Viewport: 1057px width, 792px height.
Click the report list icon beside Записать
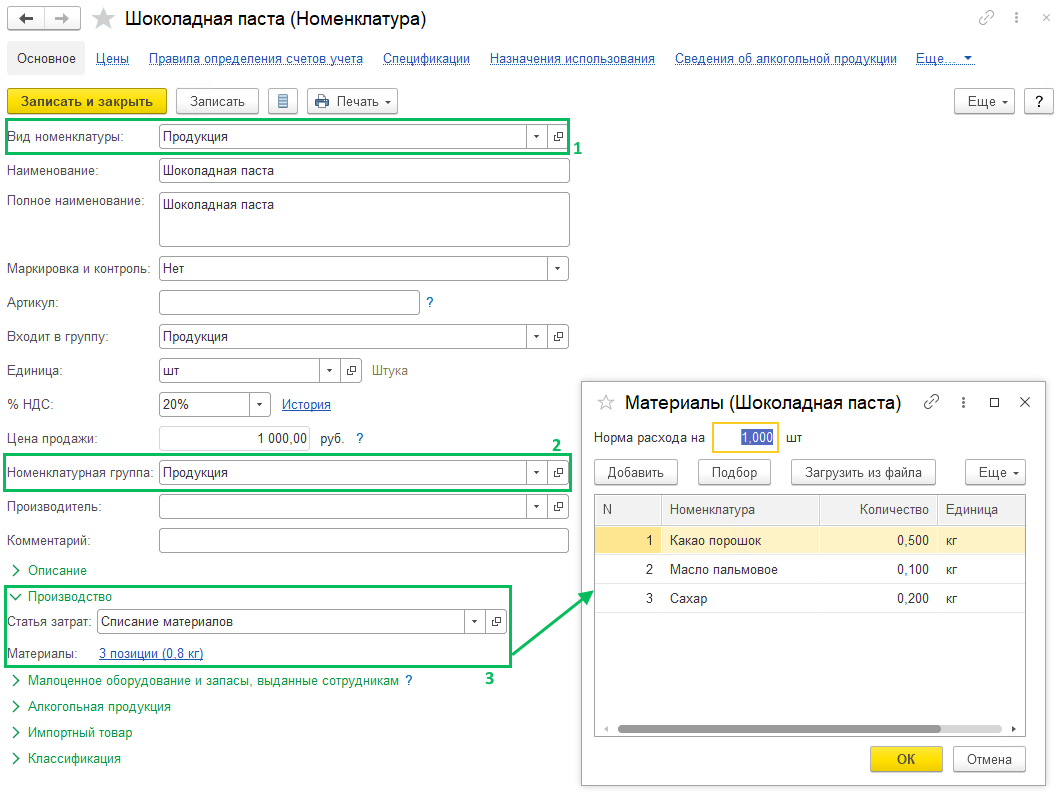[x=283, y=101]
